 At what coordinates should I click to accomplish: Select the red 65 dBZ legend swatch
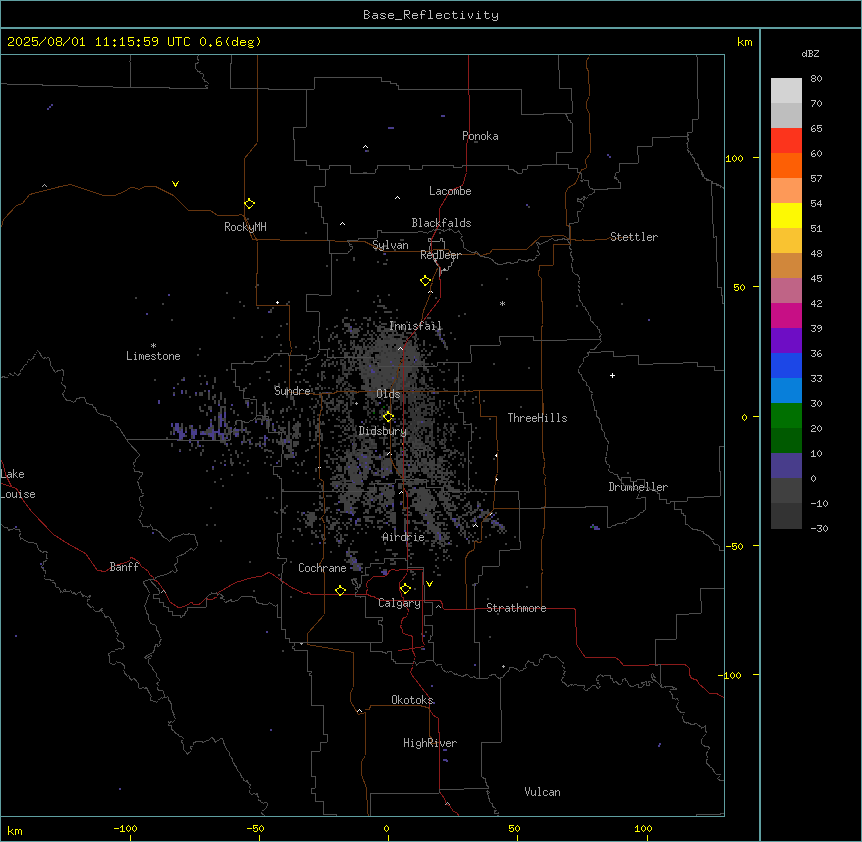point(786,140)
